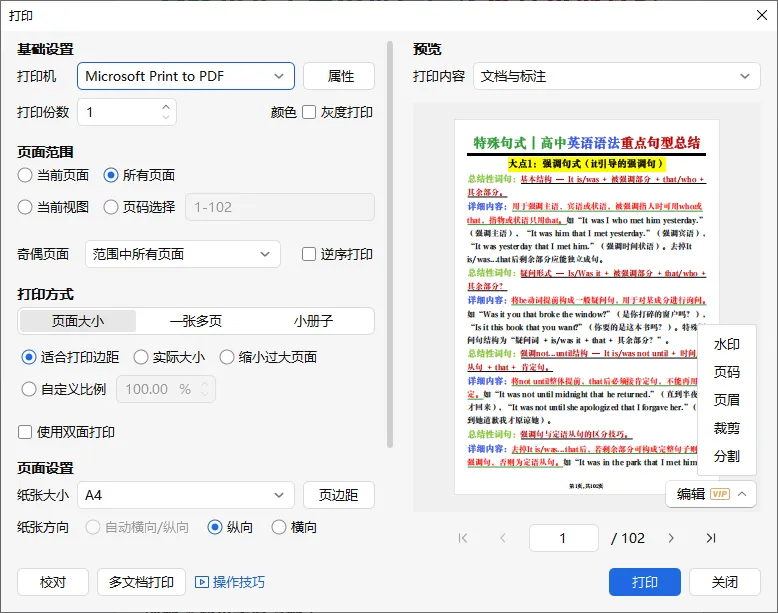The image size is (778, 613).
Task: Click the 多文档打印 button
Action: (x=141, y=582)
